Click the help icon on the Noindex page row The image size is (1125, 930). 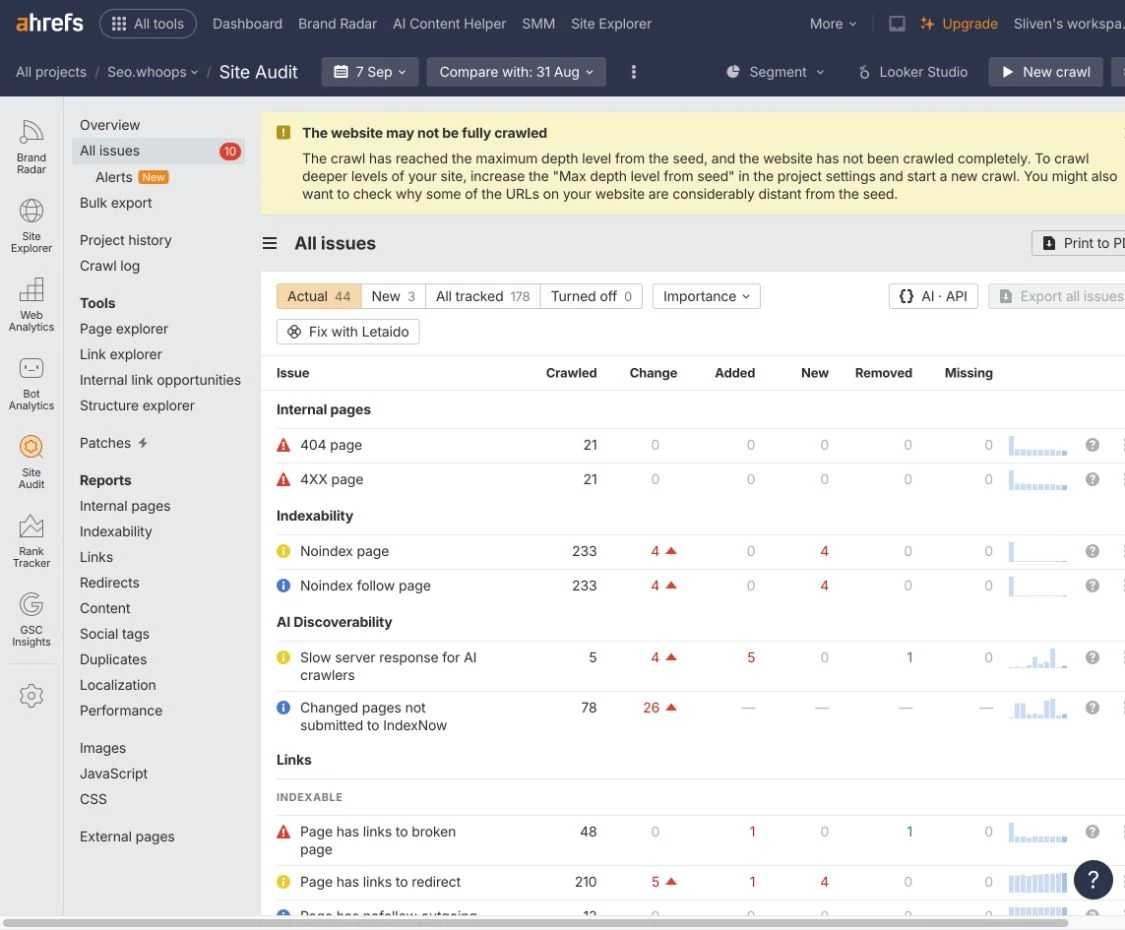1092,551
